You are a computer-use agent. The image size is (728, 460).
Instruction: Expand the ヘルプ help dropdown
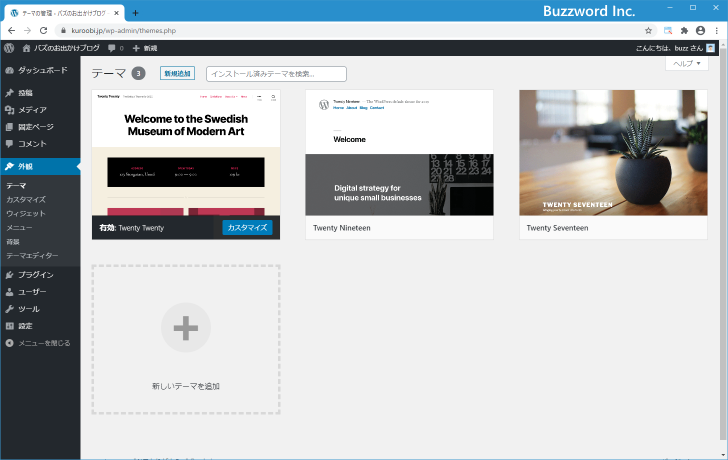pyautogui.click(x=687, y=64)
